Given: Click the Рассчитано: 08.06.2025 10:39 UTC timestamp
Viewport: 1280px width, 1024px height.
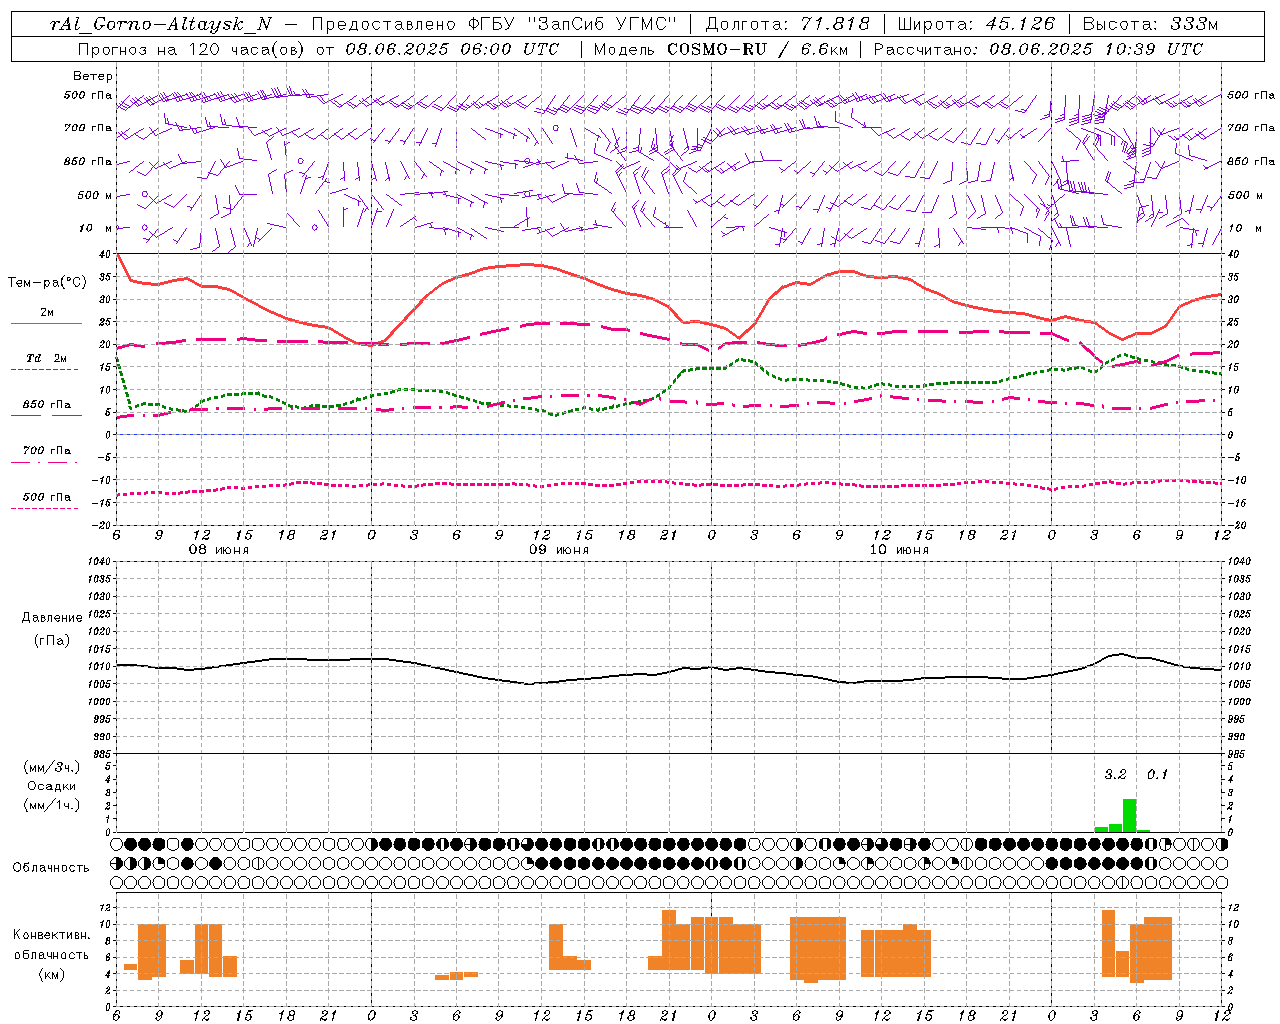Looking at the screenshot, I should (x=1038, y=49).
